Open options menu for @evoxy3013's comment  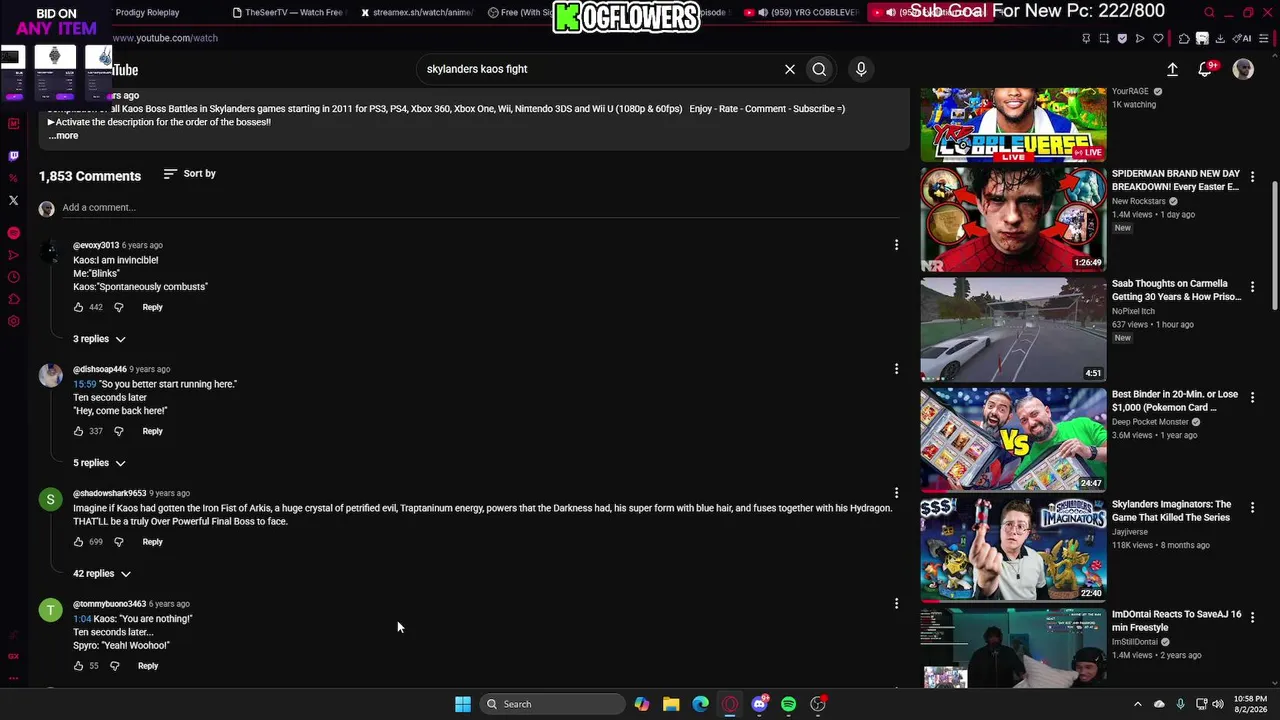pyautogui.click(x=896, y=245)
